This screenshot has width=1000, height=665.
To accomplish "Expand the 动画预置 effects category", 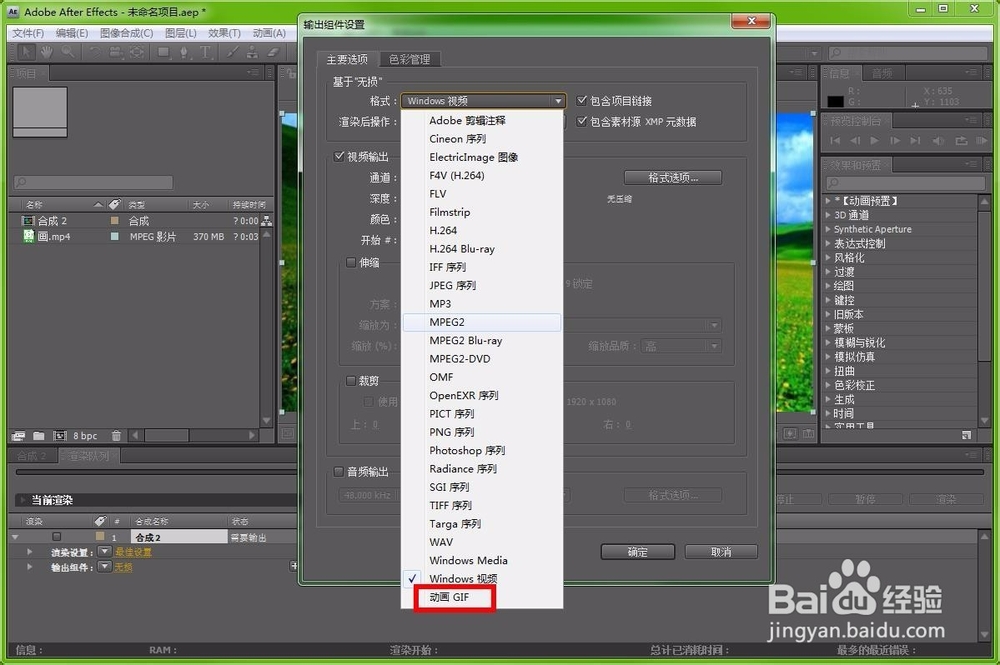I will pos(828,201).
